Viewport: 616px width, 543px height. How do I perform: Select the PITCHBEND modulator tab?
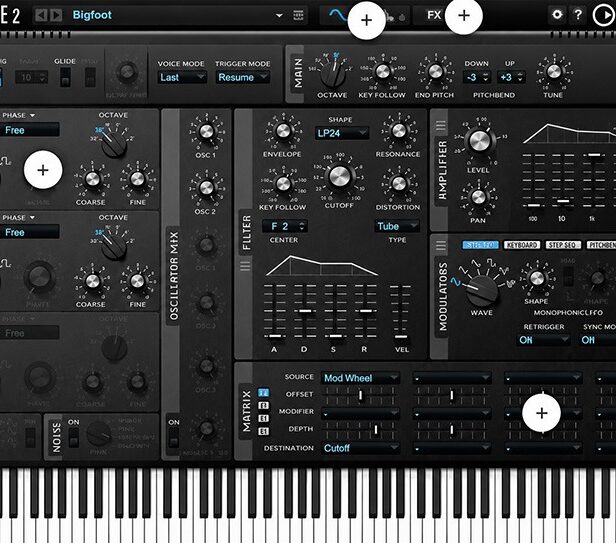pyautogui.click(x=601, y=245)
